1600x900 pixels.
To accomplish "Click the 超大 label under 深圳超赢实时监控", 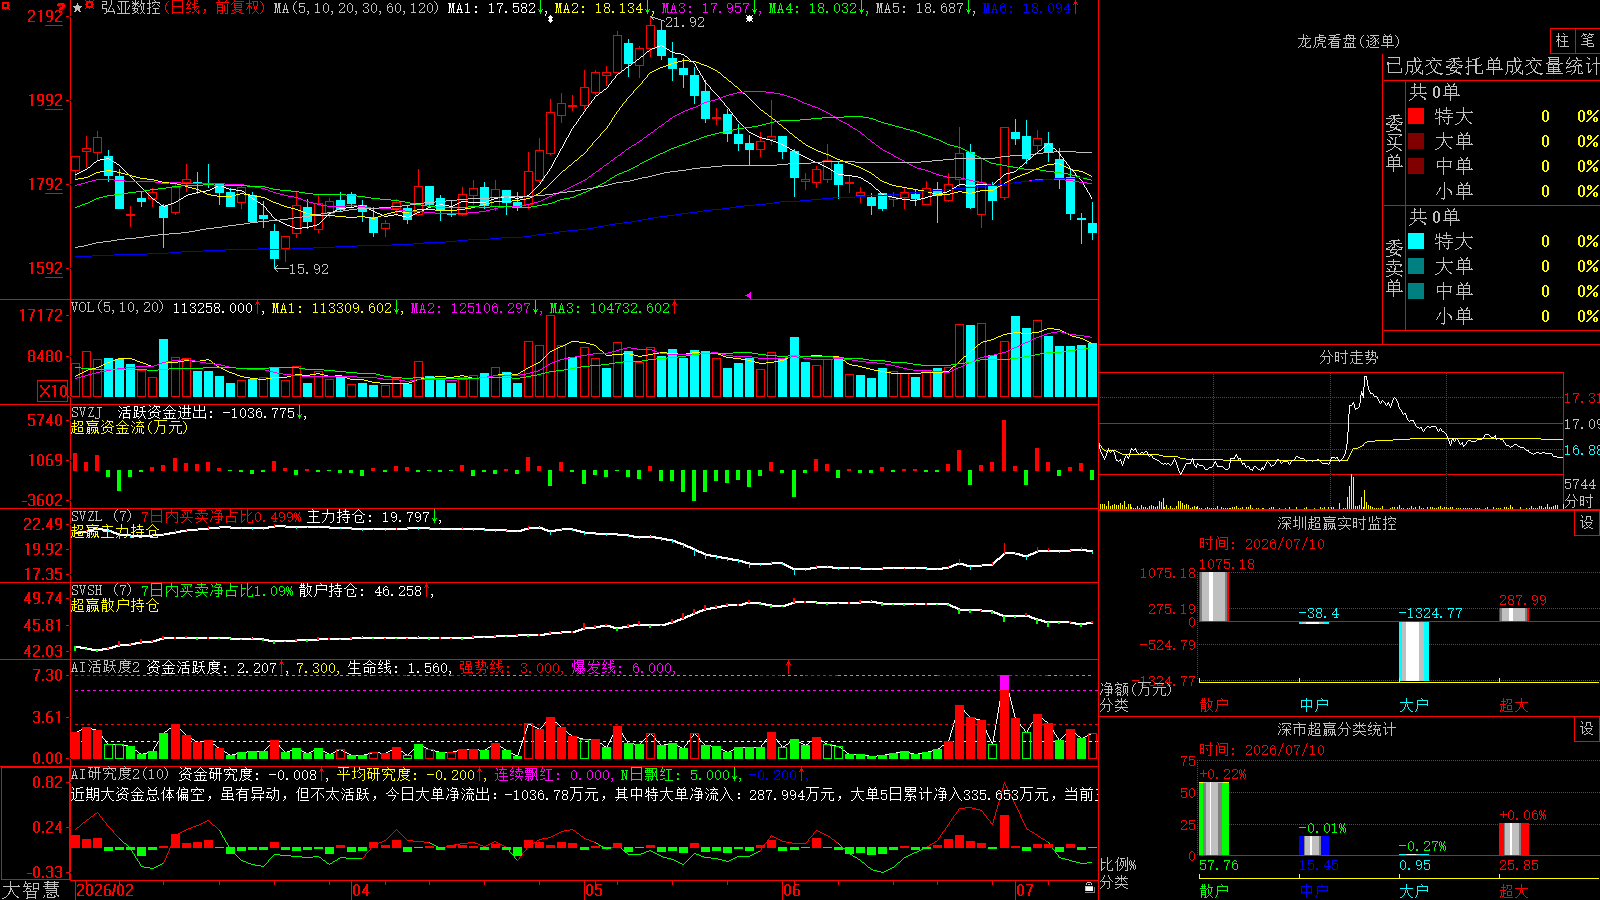I will (1514, 705).
